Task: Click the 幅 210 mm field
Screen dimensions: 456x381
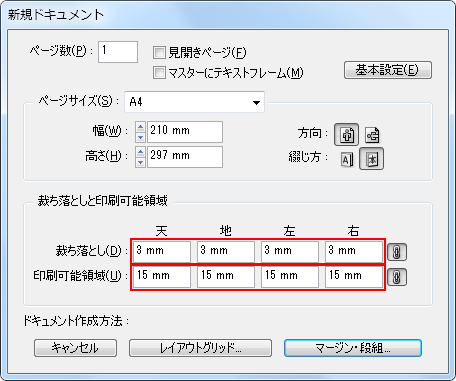Action: [x=185, y=132]
